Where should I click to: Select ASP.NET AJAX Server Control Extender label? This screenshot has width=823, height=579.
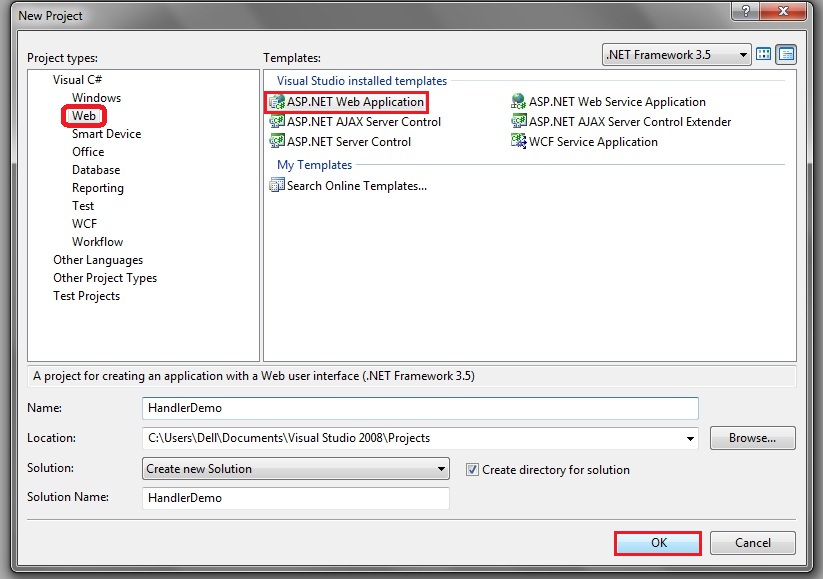tap(630, 122)
